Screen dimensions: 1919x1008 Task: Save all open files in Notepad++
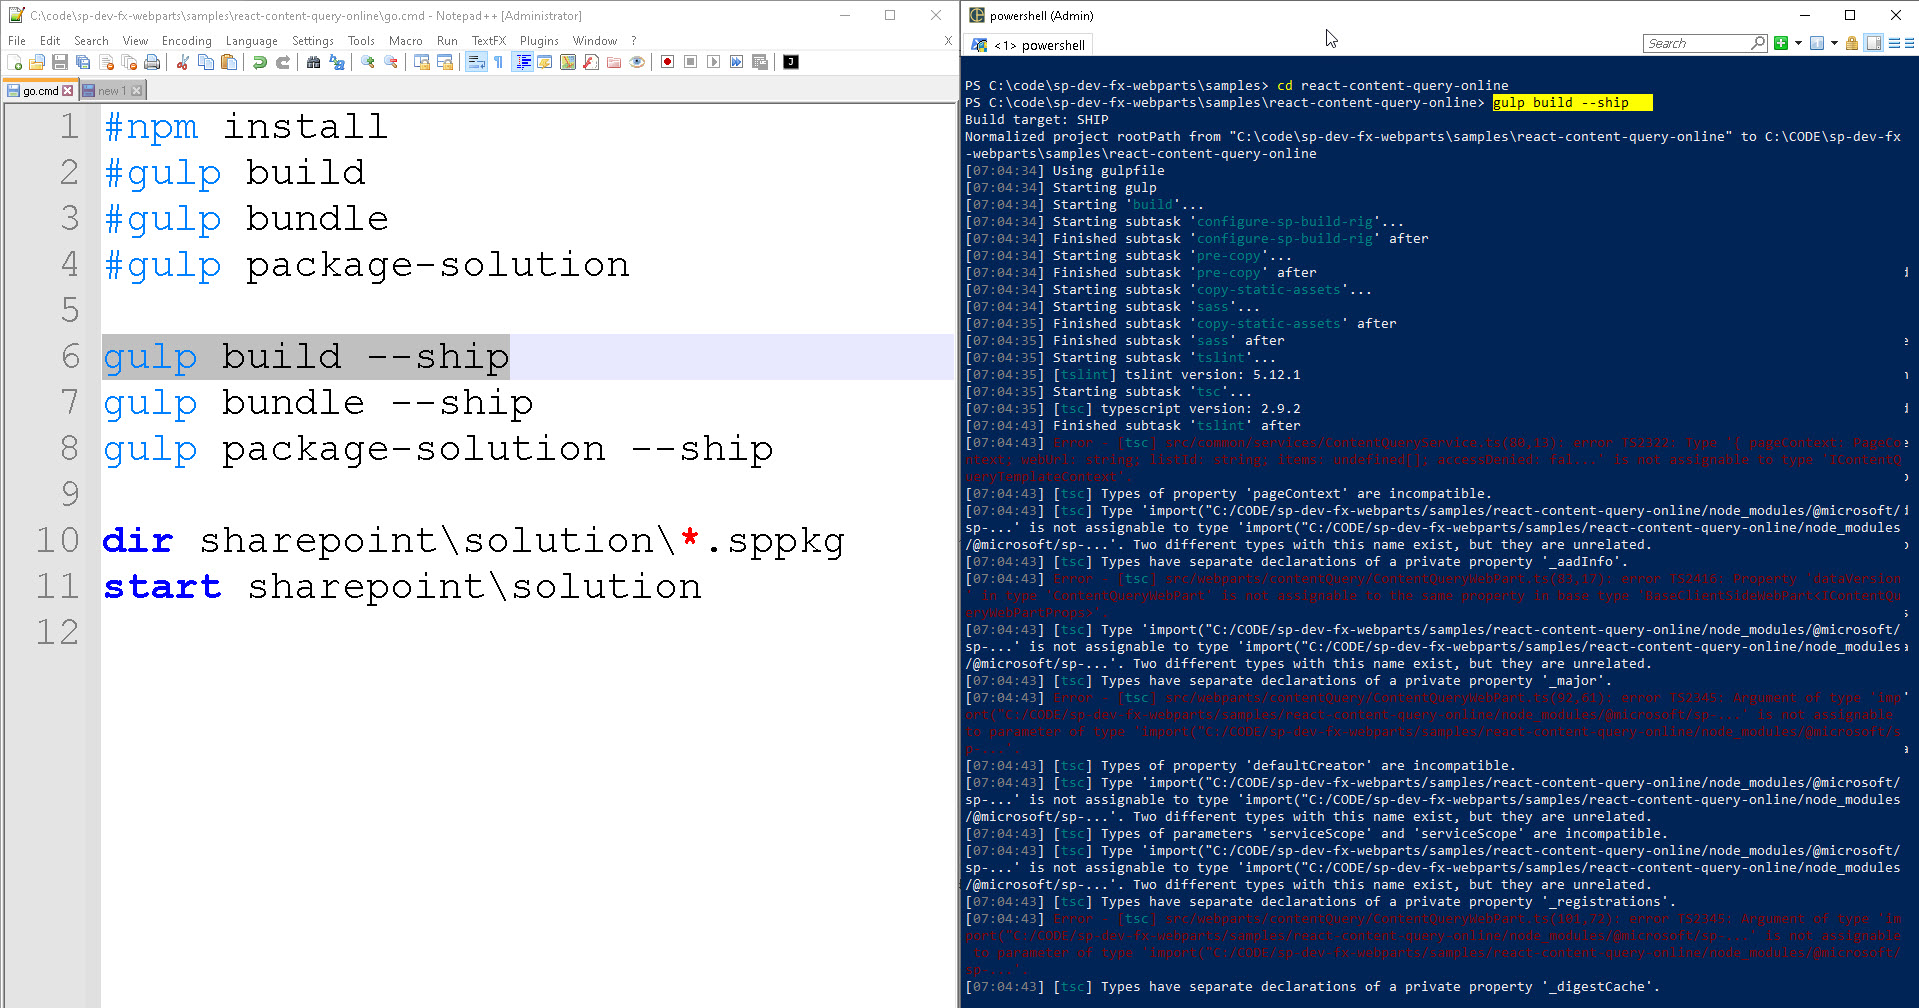(83, 62)
